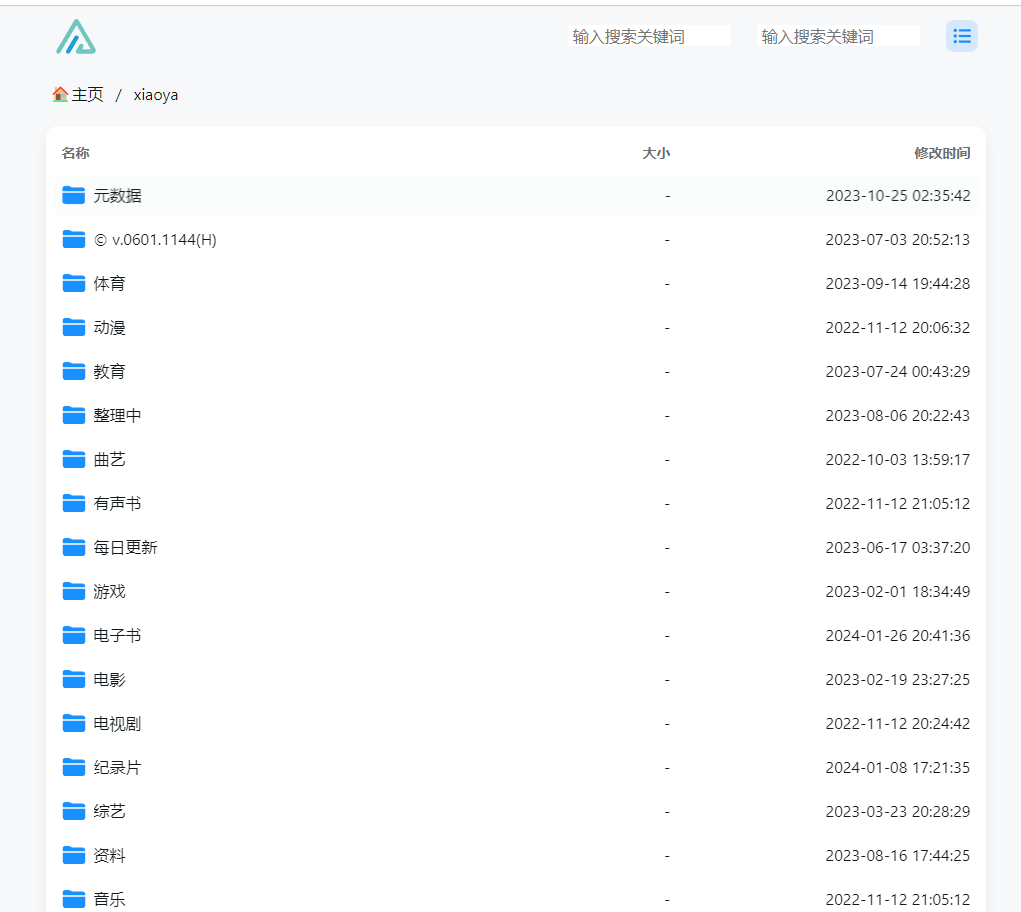Open the © v.0601.1144(H) folder name
This screenshot has width=1021, height=912.
pyautogui.click(x=155, y=240)
